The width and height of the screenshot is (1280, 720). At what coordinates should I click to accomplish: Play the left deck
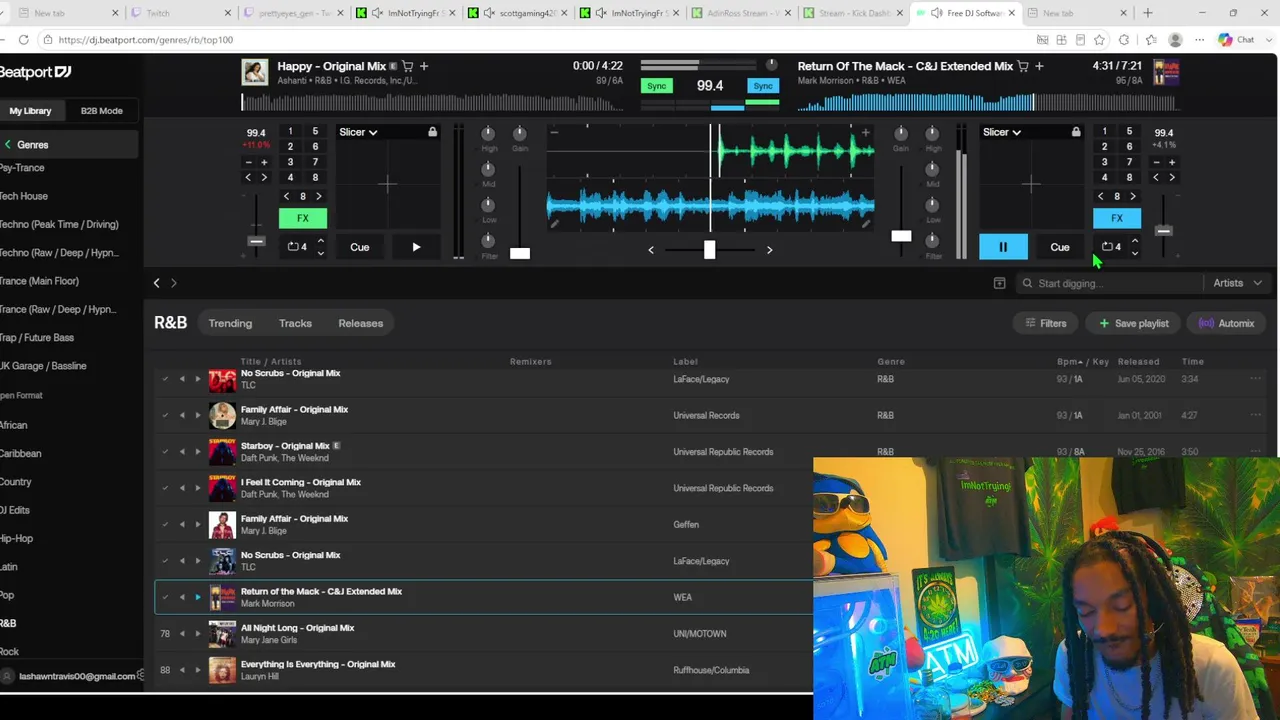point(416,247)
